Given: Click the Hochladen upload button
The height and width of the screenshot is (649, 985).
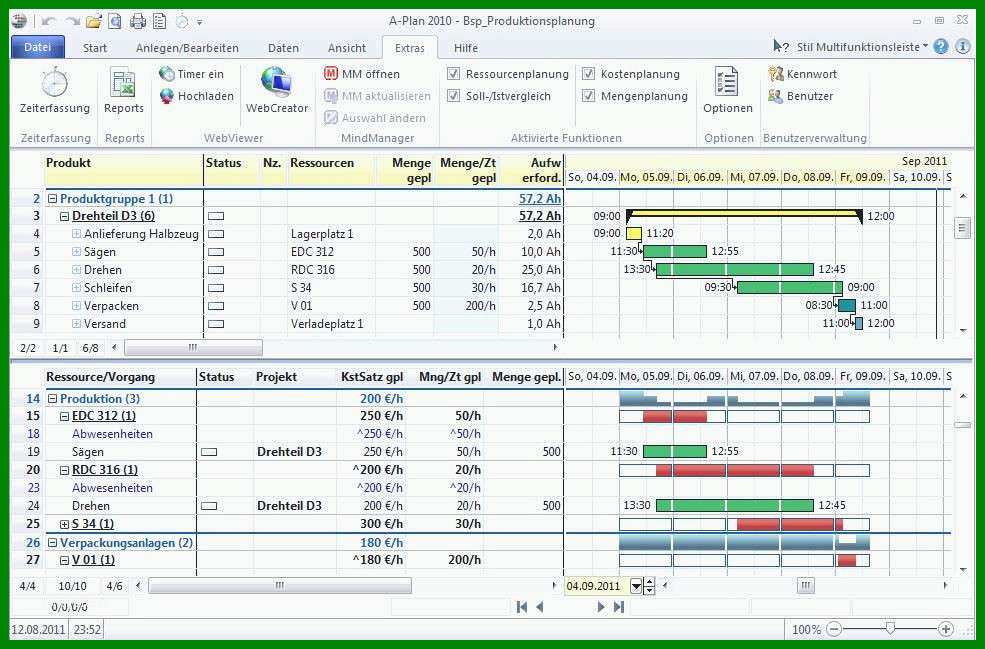Looking at the screenshot, I should (x=197, y=96).
